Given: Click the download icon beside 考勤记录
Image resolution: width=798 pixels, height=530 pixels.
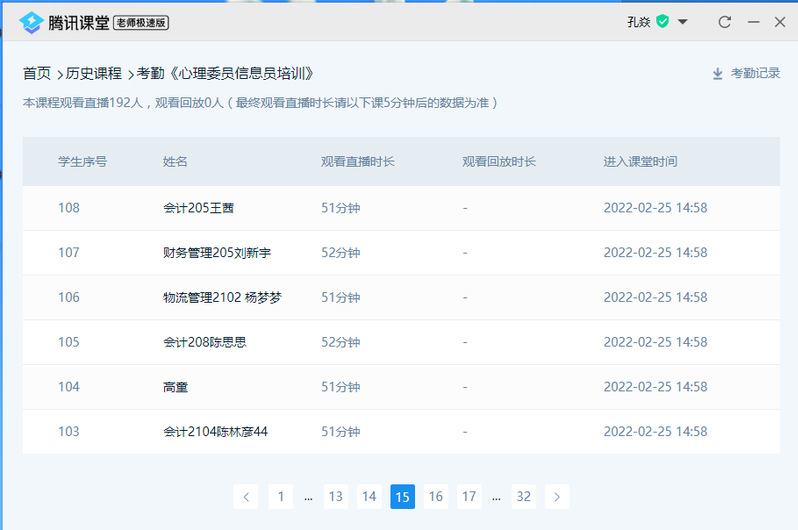Looking at the screenshot, I should coord(717,73).
